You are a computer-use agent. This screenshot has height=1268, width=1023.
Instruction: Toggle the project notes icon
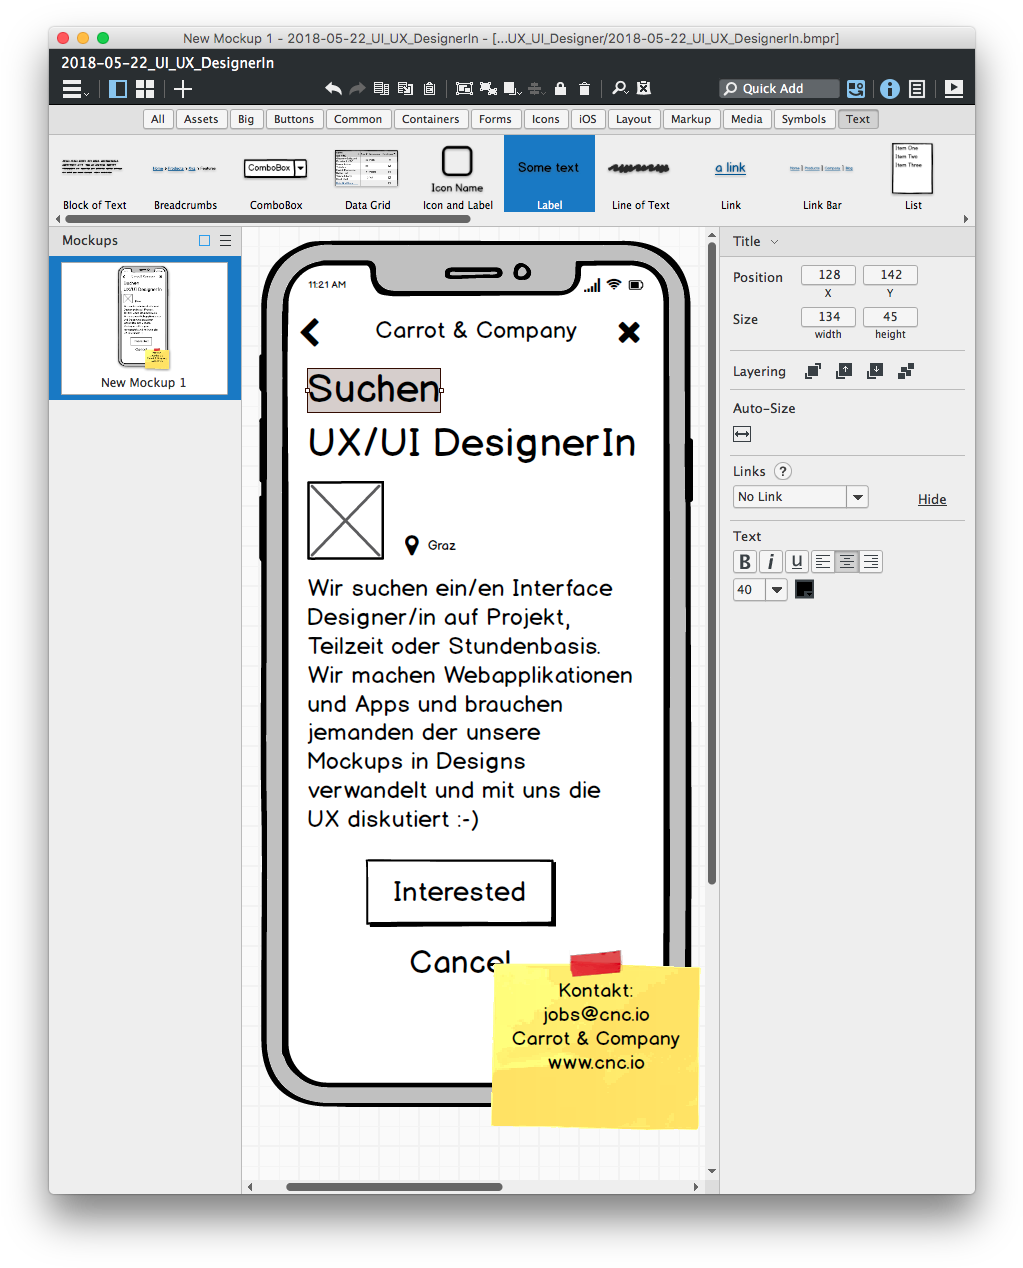coord(917,89)
